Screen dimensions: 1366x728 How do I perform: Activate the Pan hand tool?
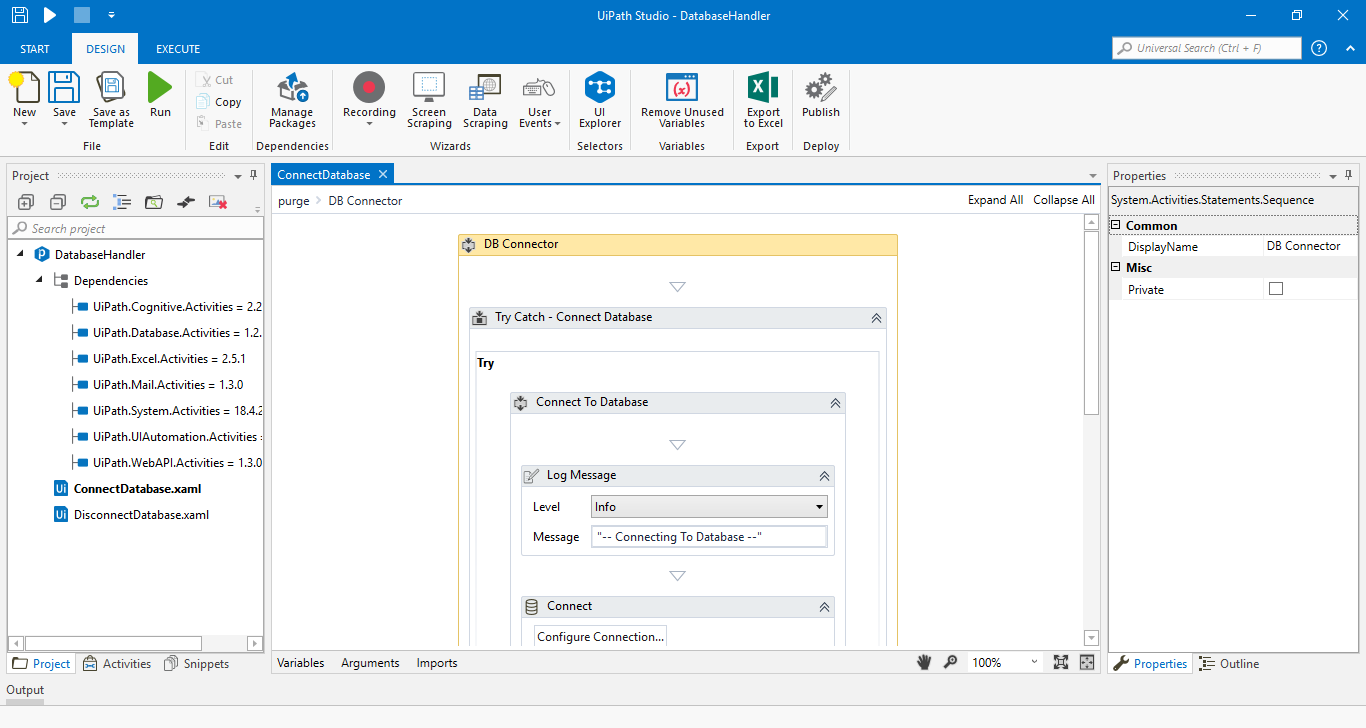925,662
